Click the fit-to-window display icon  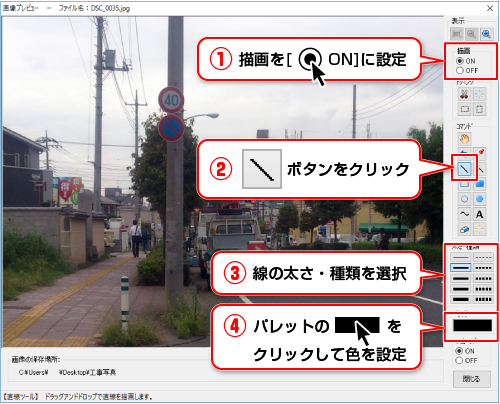pyautogui.click(x=457, y=34)
